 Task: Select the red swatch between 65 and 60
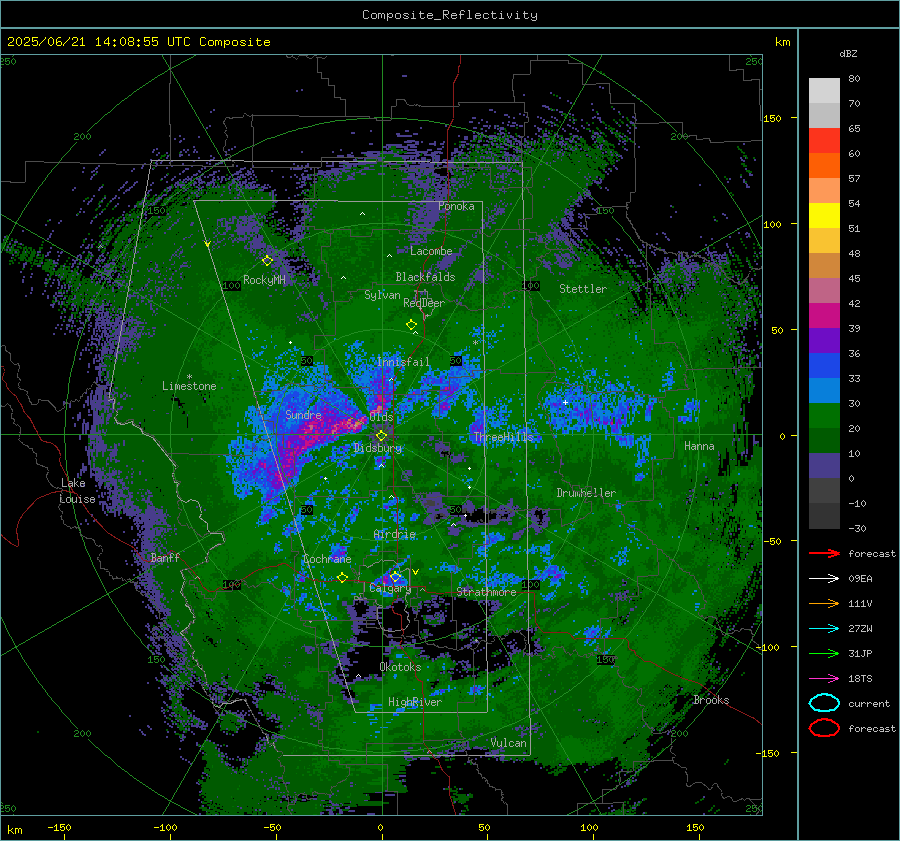tap(824, 141)
